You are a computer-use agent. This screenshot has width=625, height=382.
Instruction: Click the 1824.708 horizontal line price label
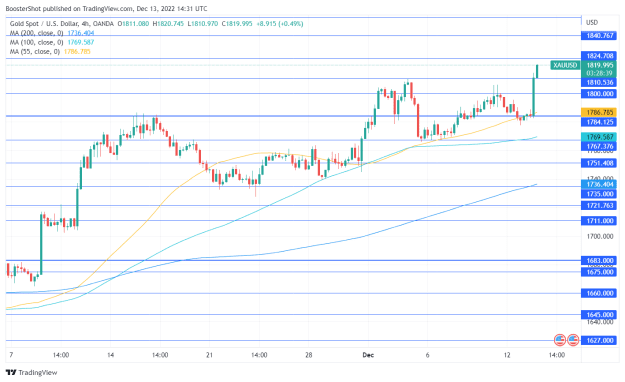599,56
